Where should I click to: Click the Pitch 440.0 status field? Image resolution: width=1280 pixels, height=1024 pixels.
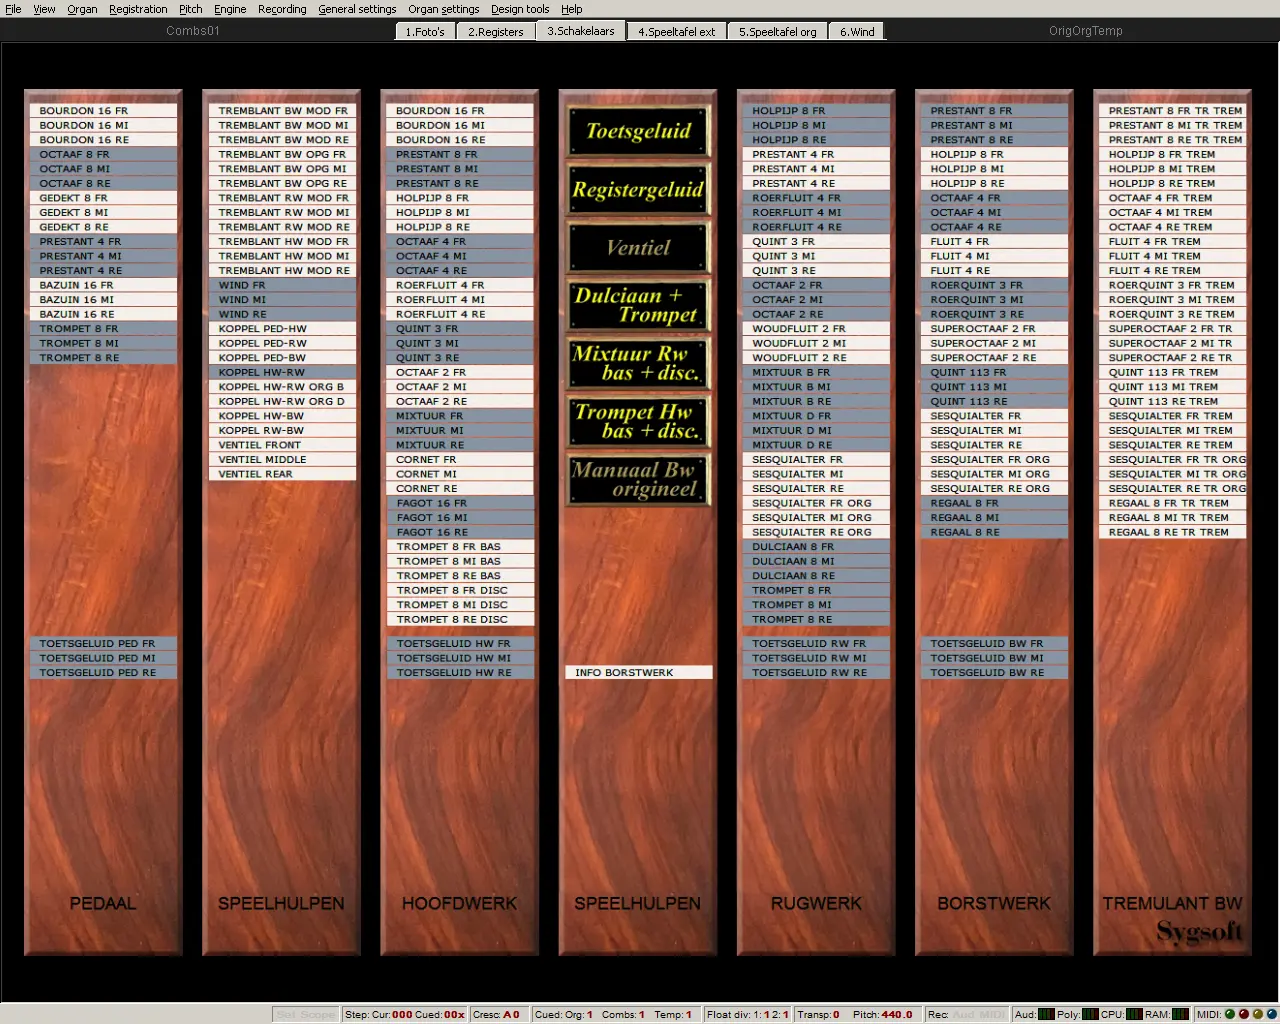point(882,1014)
